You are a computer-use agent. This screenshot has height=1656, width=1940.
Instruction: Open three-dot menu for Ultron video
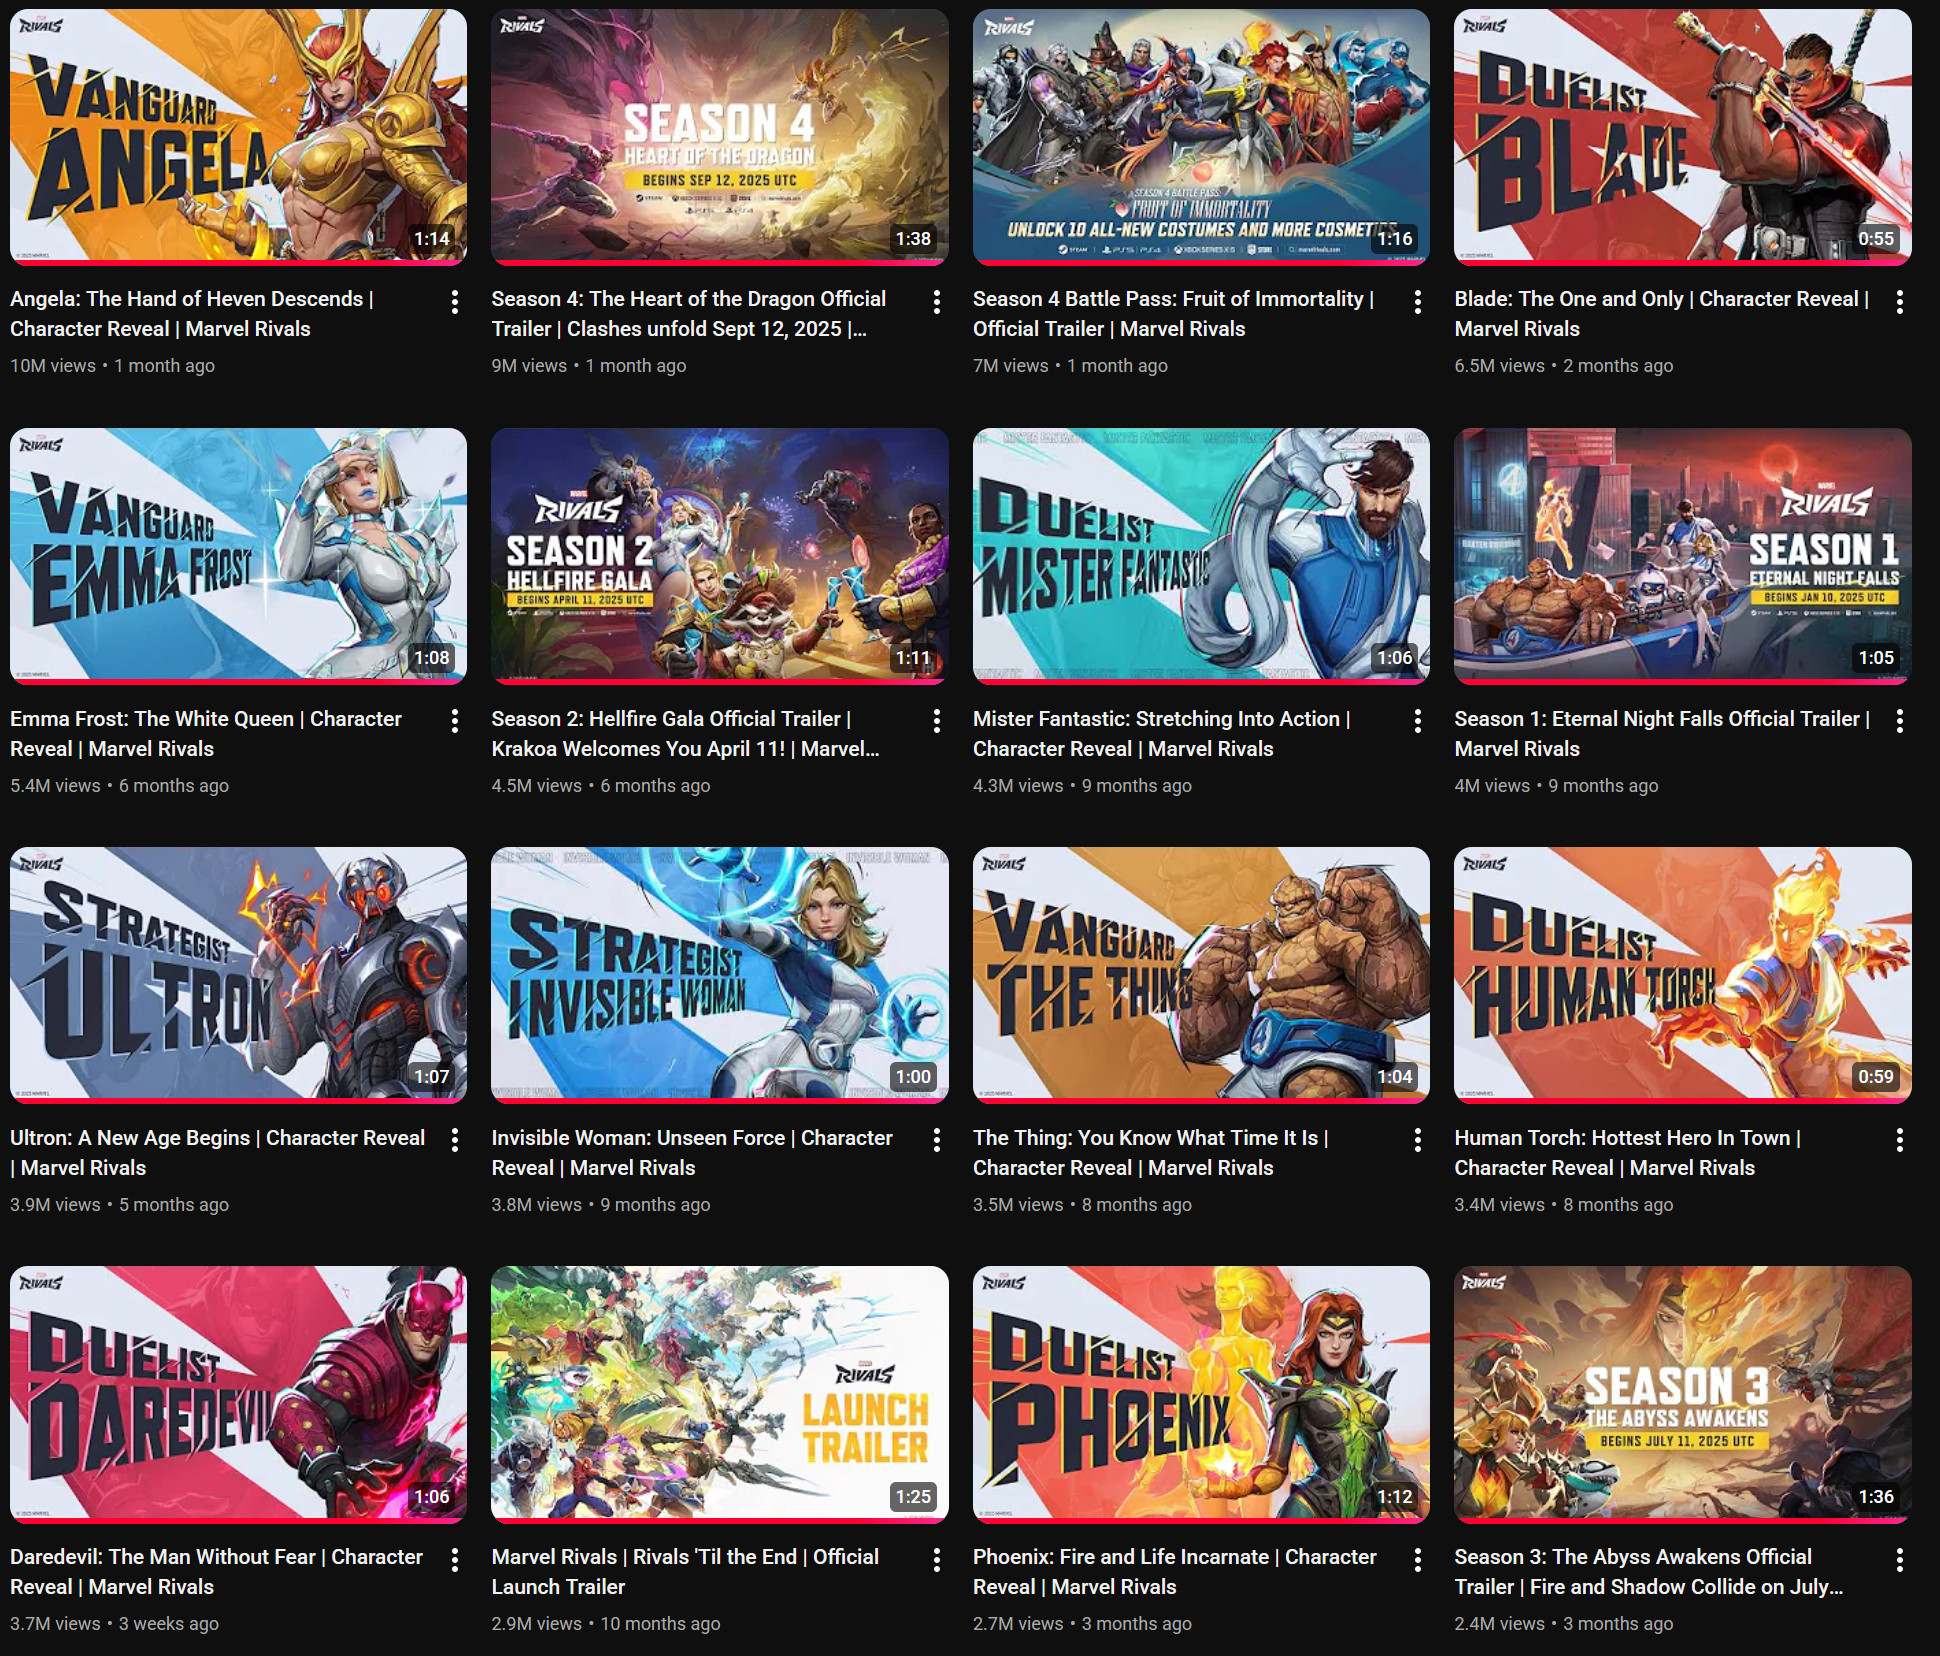(455, 1140)
